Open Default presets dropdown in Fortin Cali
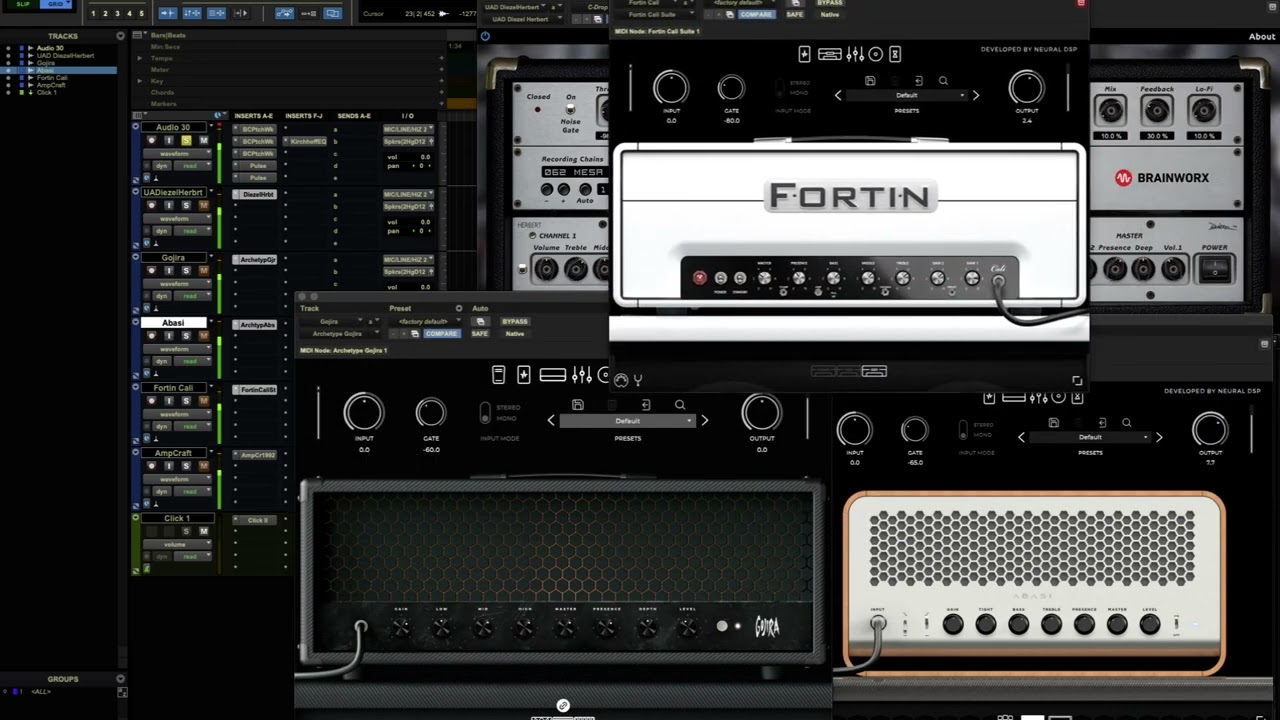 [x=907, y=96]
